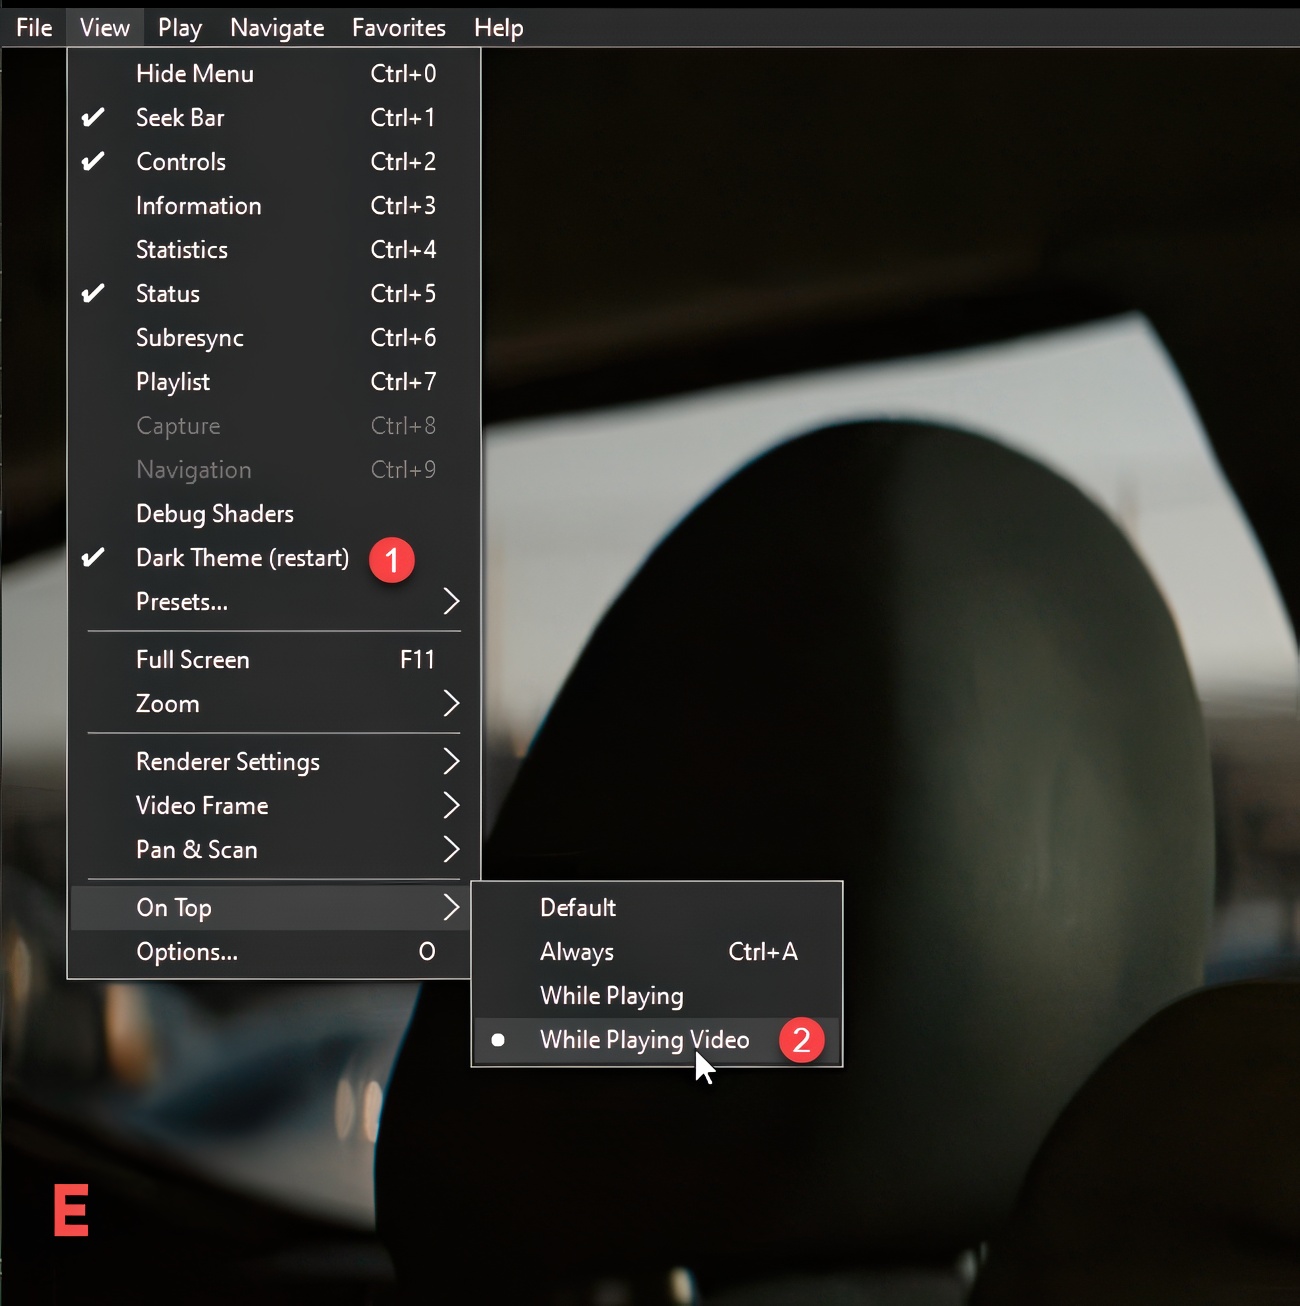1300x1306 pixels.
Task: Enable Debug Shaders
Action: (274, 514)
